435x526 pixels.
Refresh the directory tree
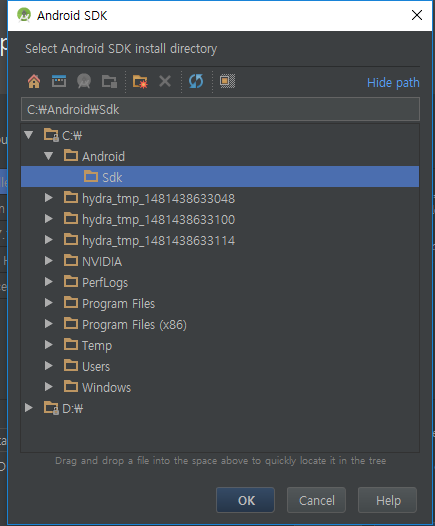(196, 81)
